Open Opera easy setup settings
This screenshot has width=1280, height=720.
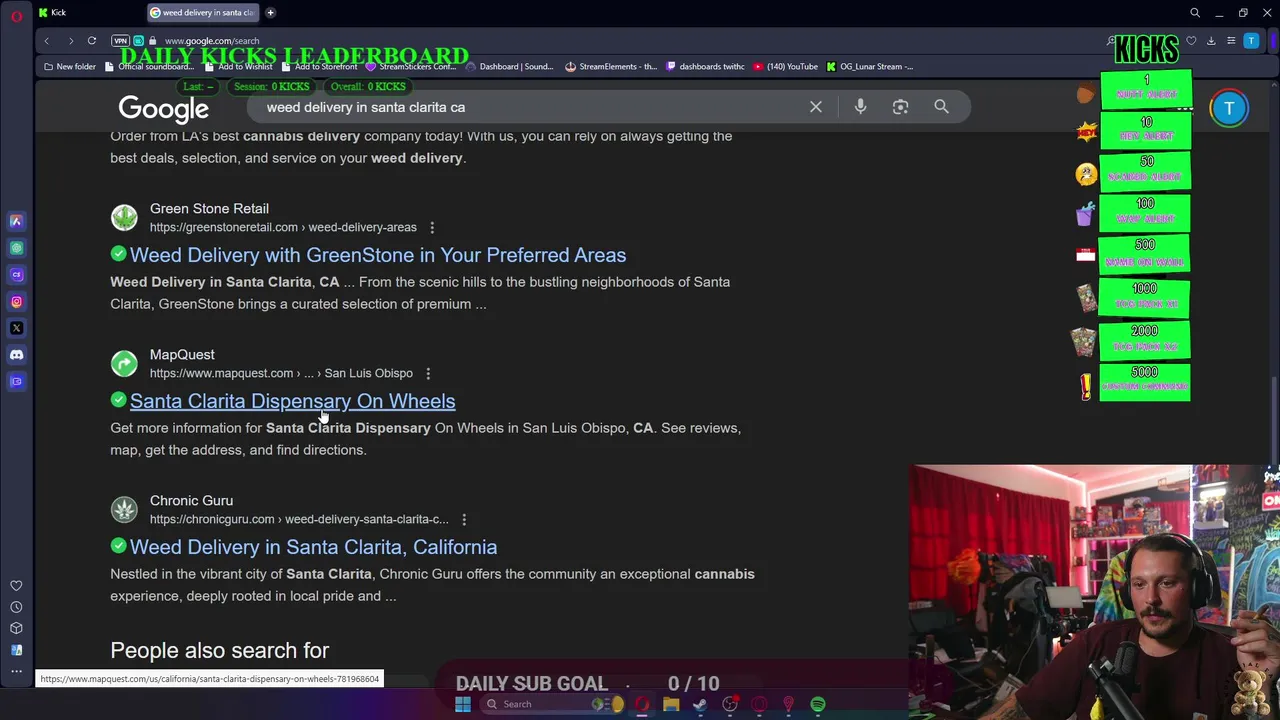[1231, 41]
